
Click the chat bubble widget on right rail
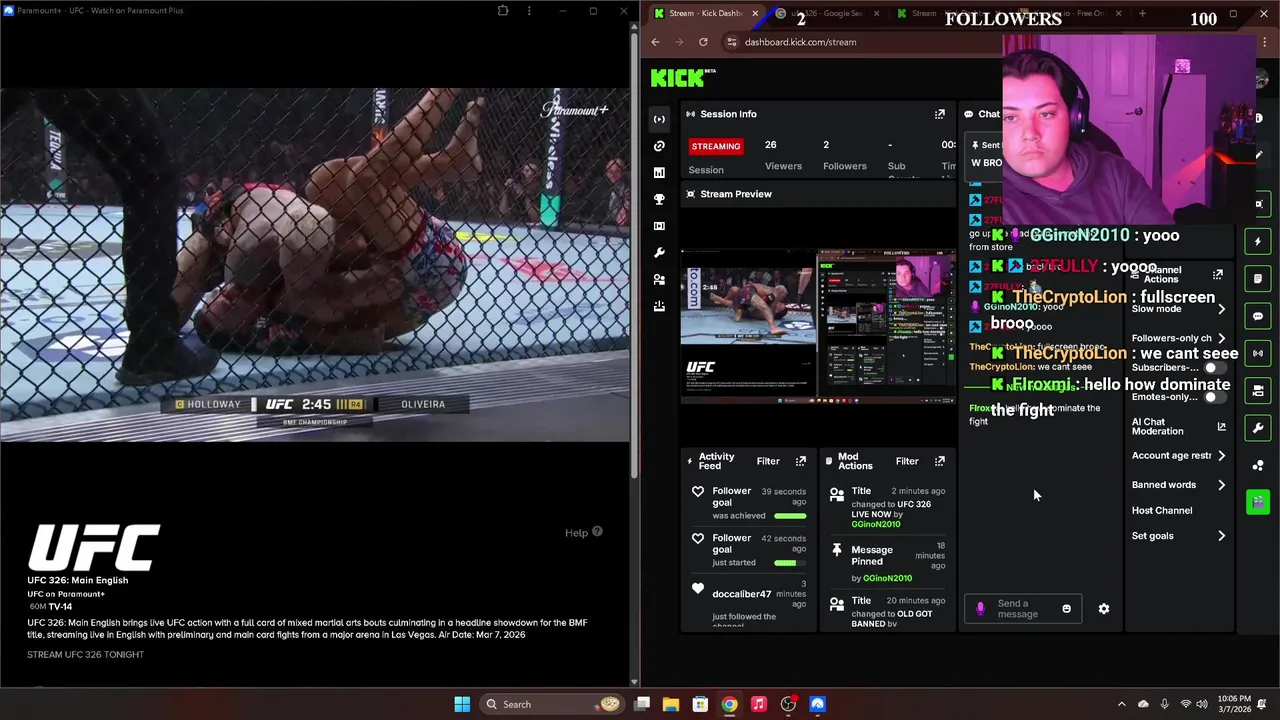pyautogui.click(x=1258, y=316)
